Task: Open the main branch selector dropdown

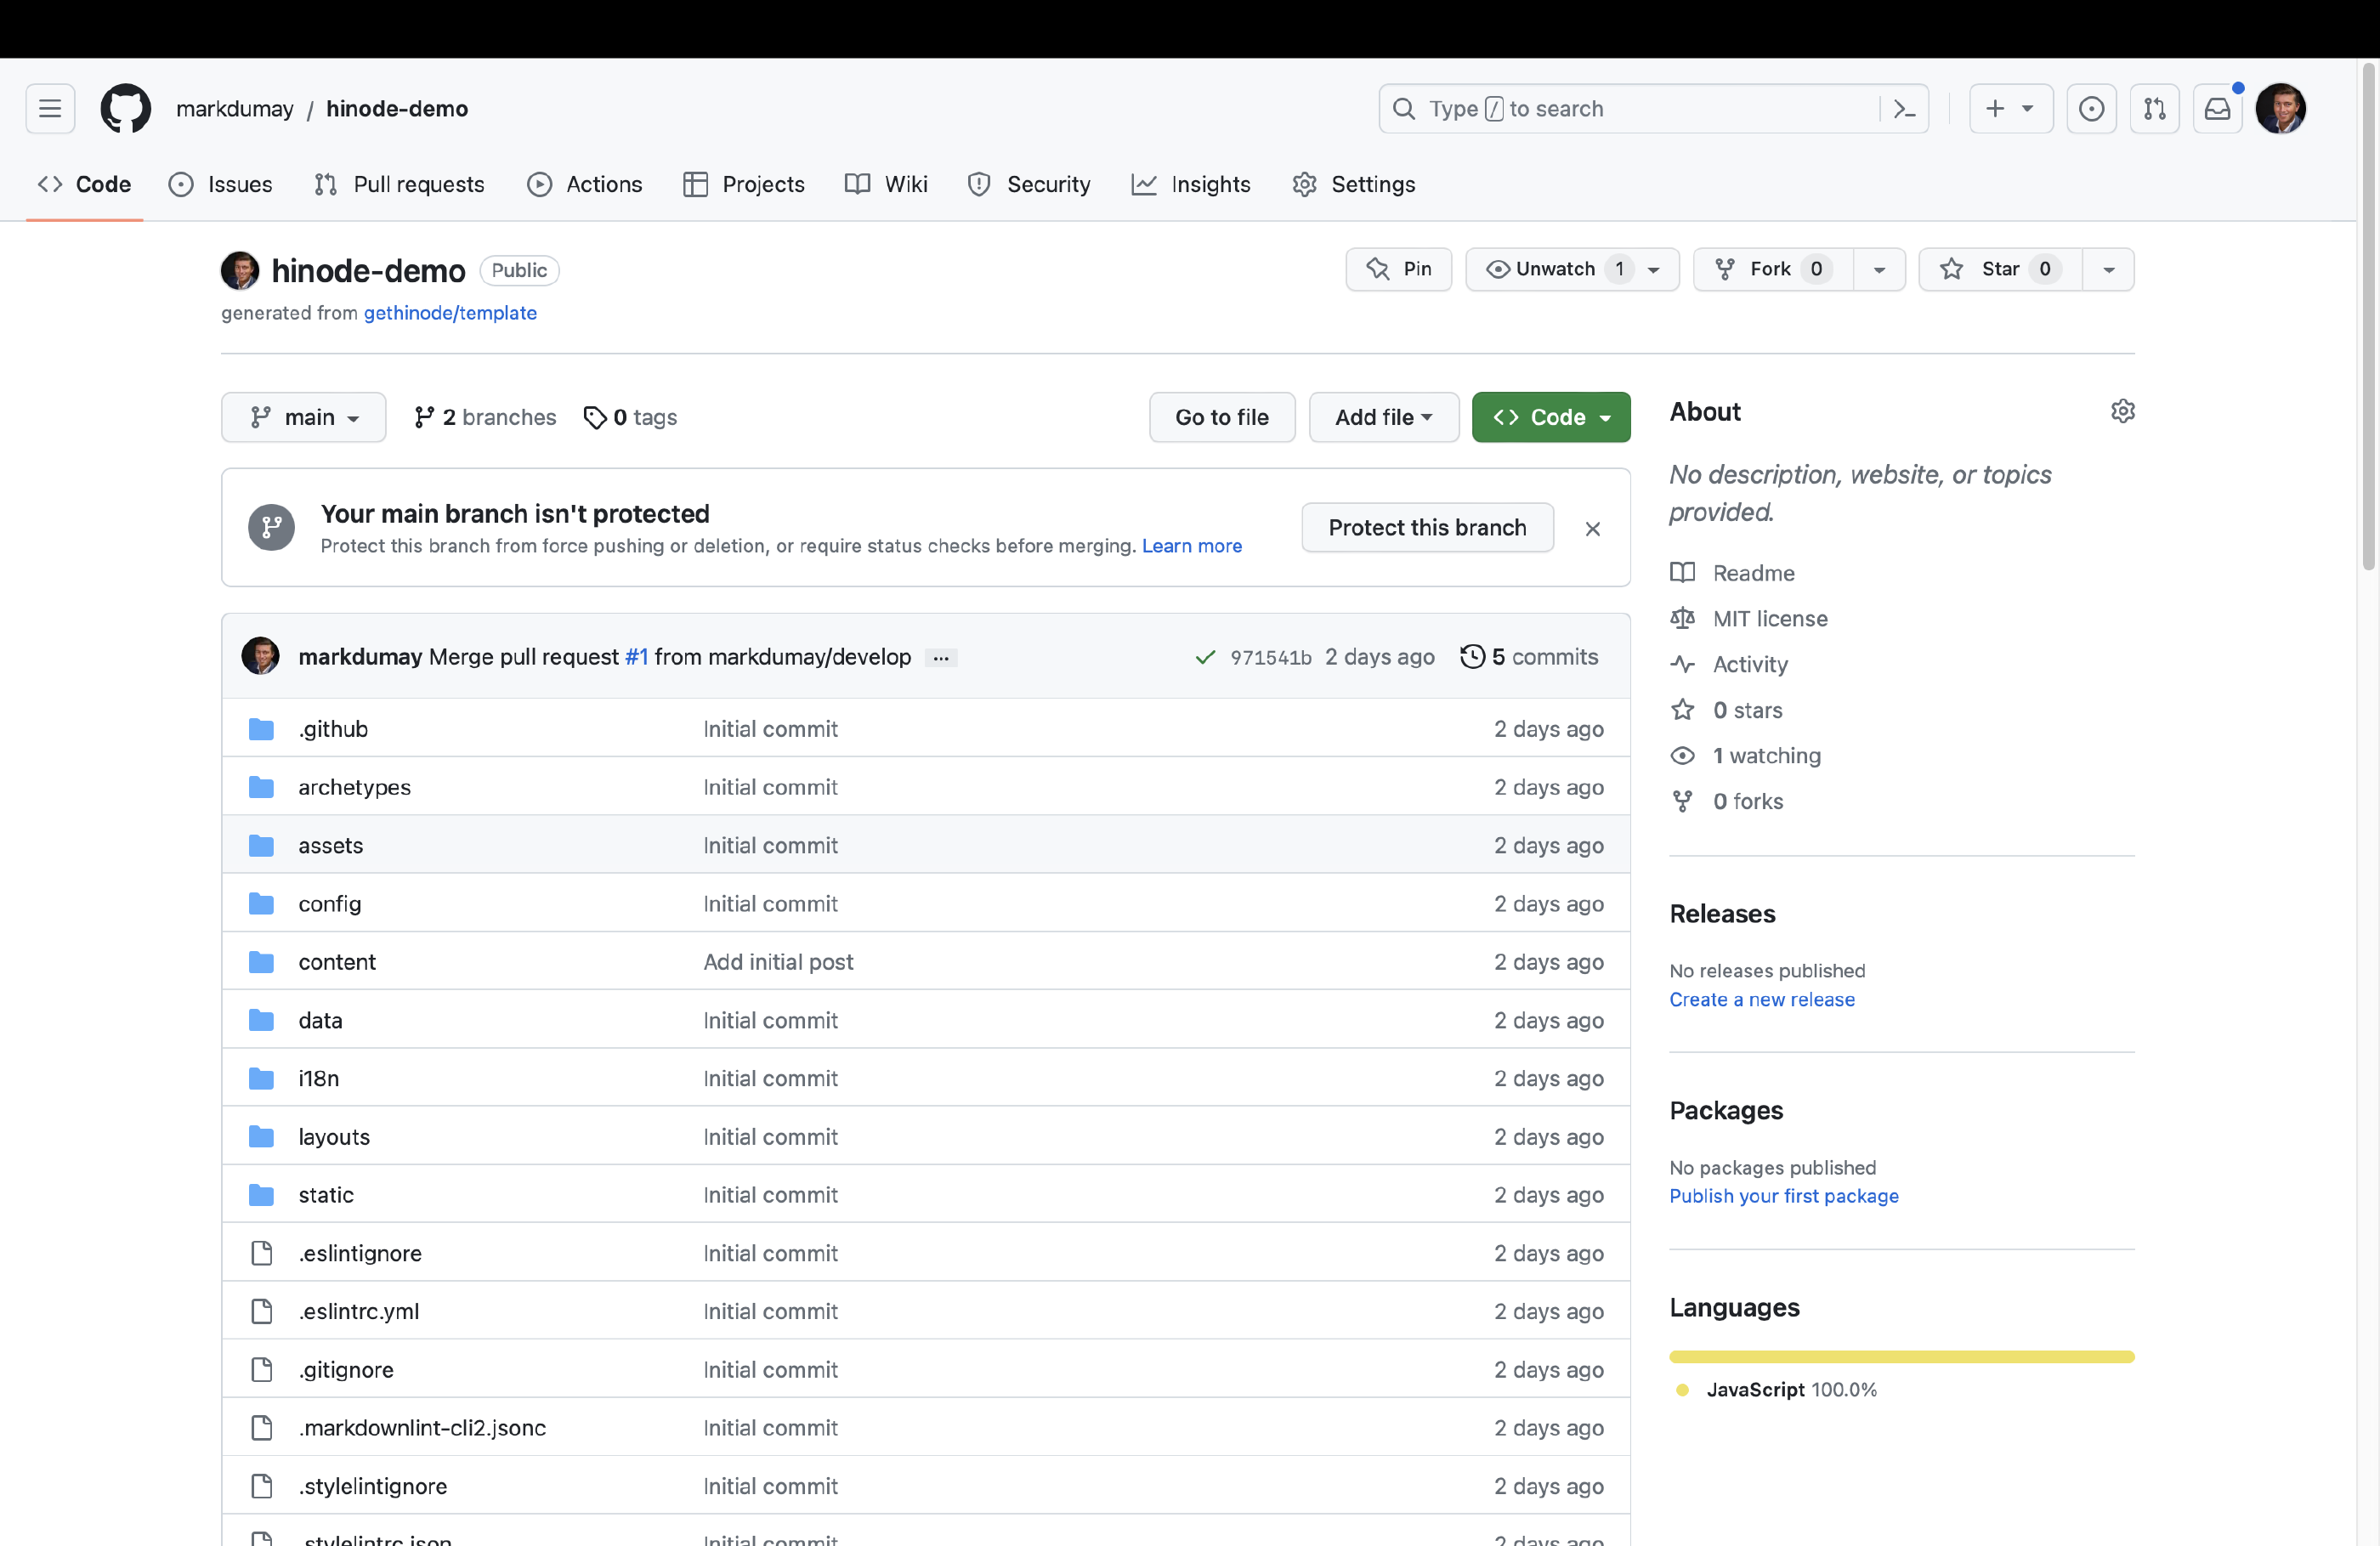Action: (x=303, y=417)
